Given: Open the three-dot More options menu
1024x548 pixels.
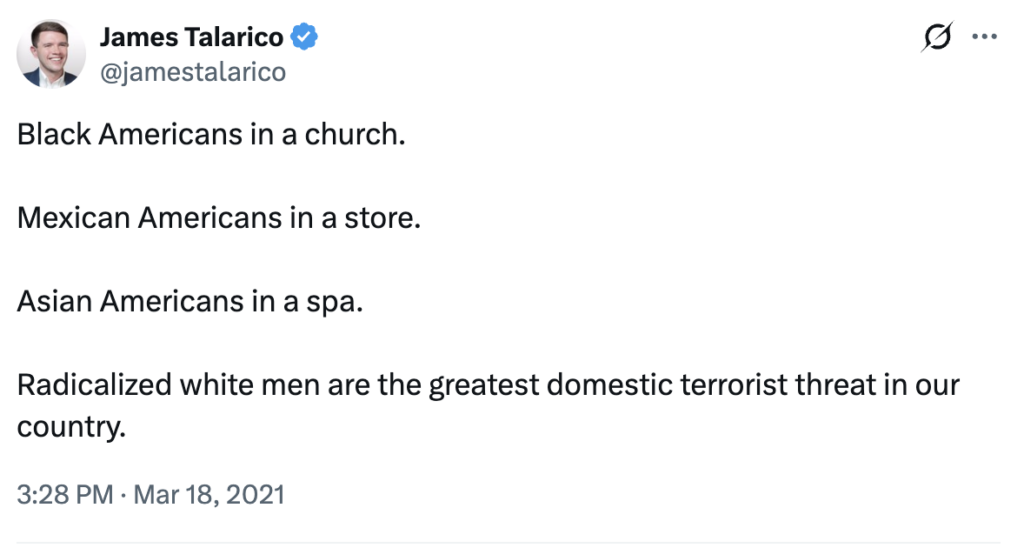Looking at the screenshot, I should click(984, 37).
